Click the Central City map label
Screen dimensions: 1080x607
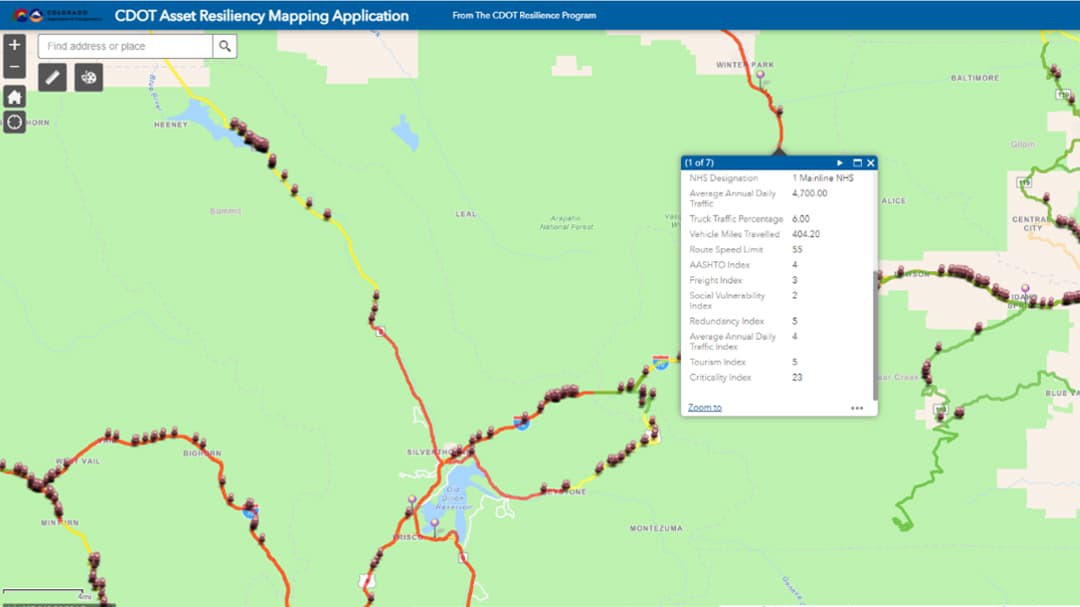point(1032,223)
